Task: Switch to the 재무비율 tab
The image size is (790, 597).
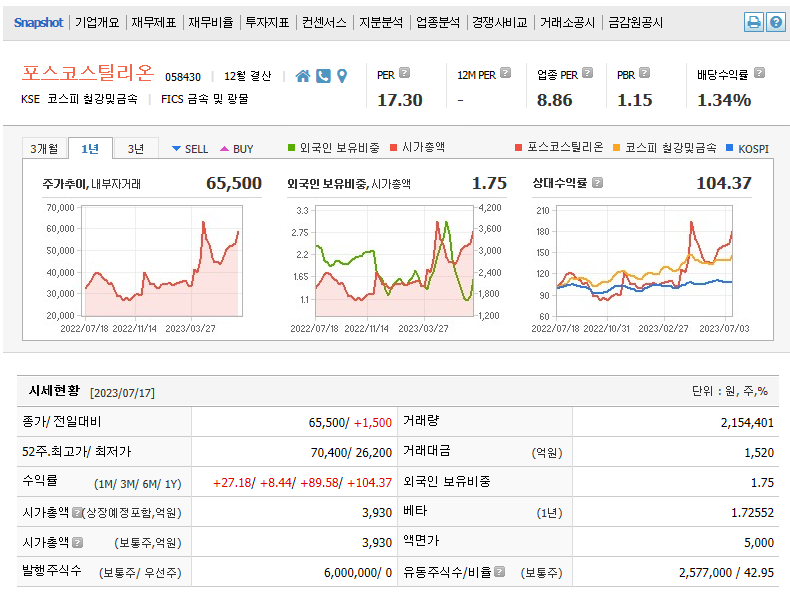Action: 211,23
